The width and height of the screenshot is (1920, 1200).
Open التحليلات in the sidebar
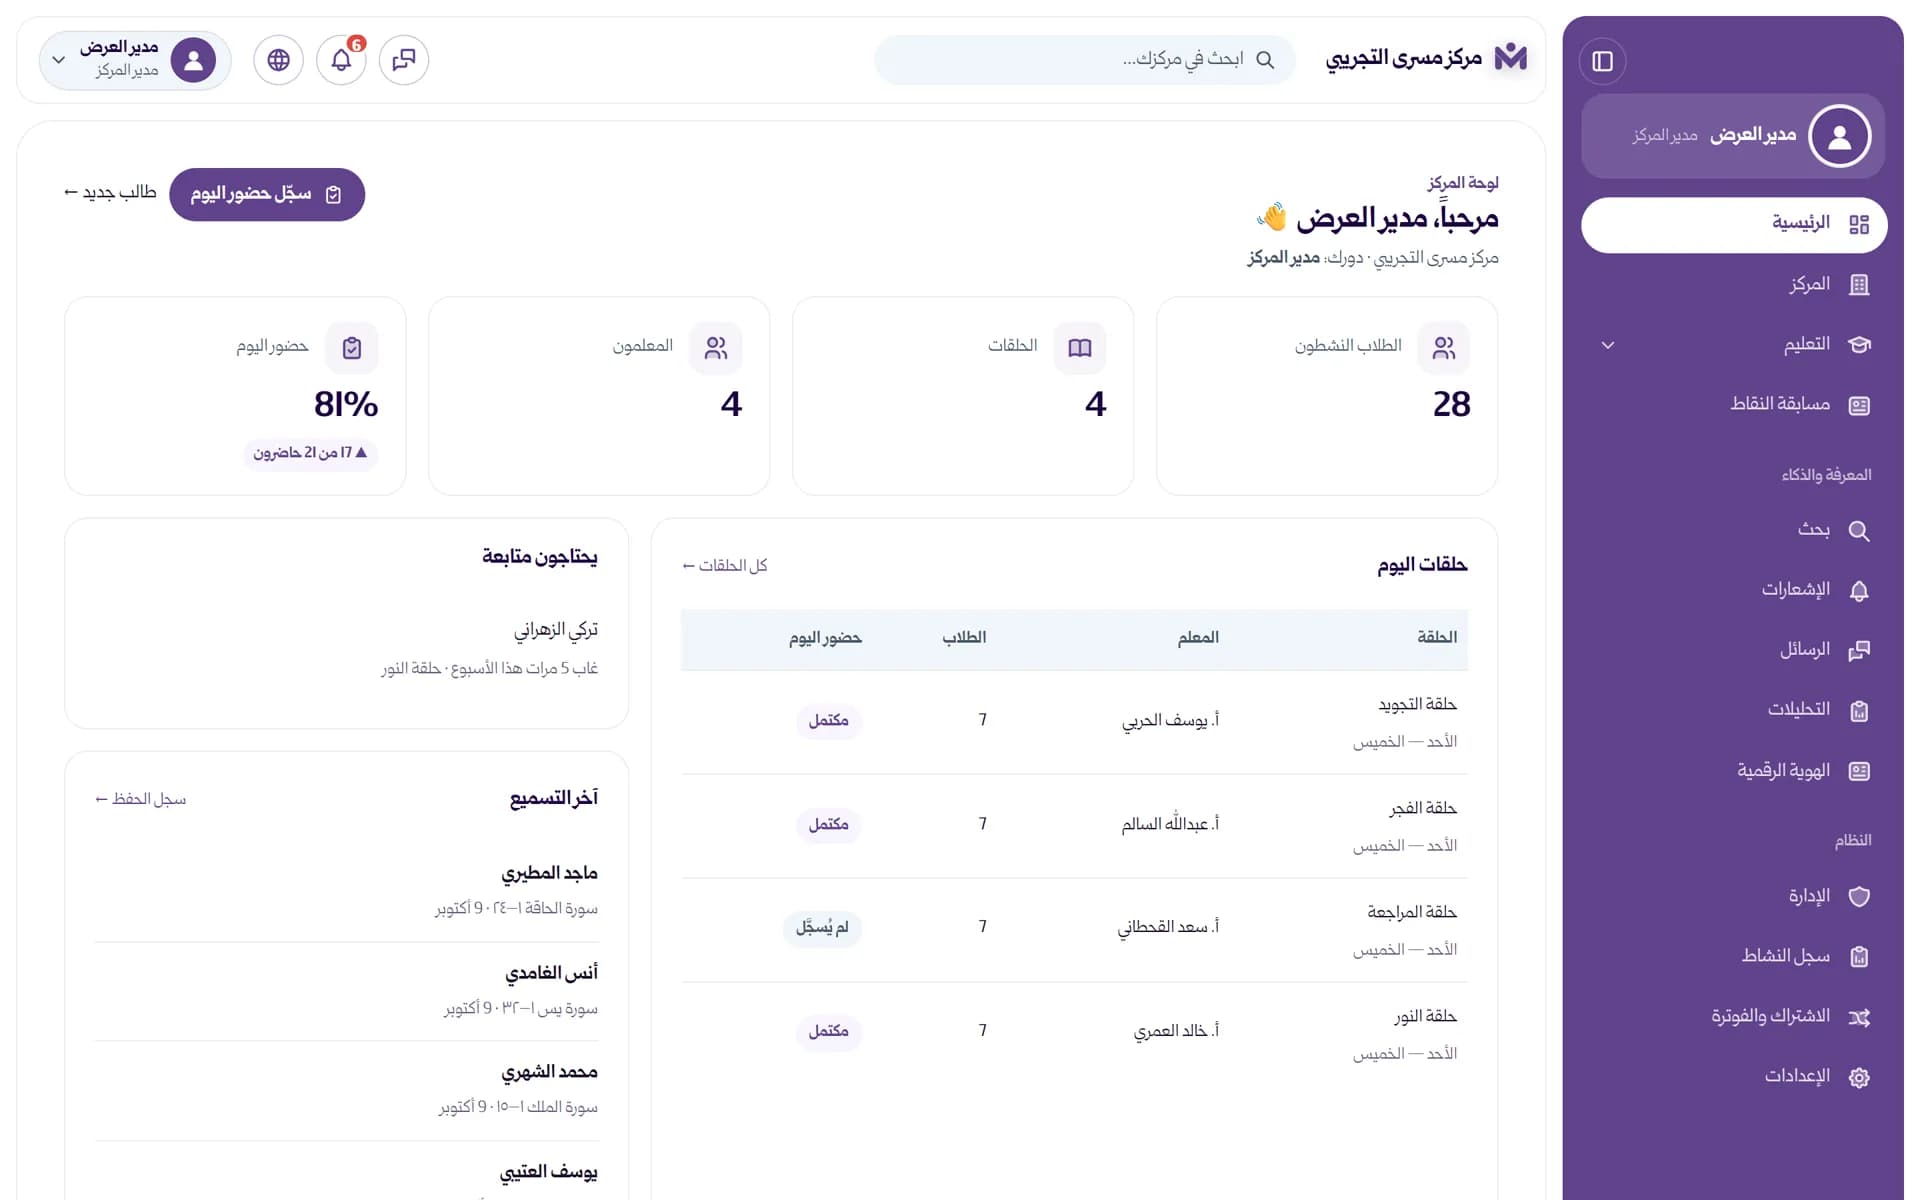coord(1733,710)
